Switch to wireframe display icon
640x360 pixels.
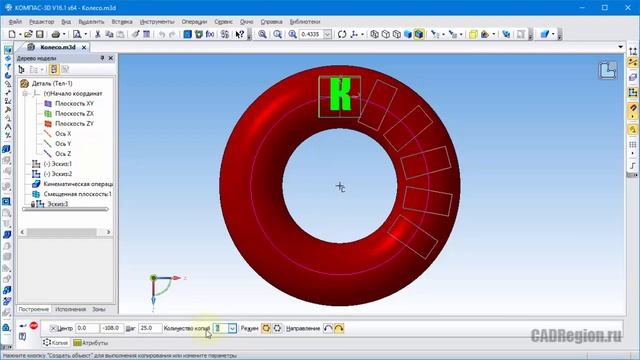(x=374, y=34)
